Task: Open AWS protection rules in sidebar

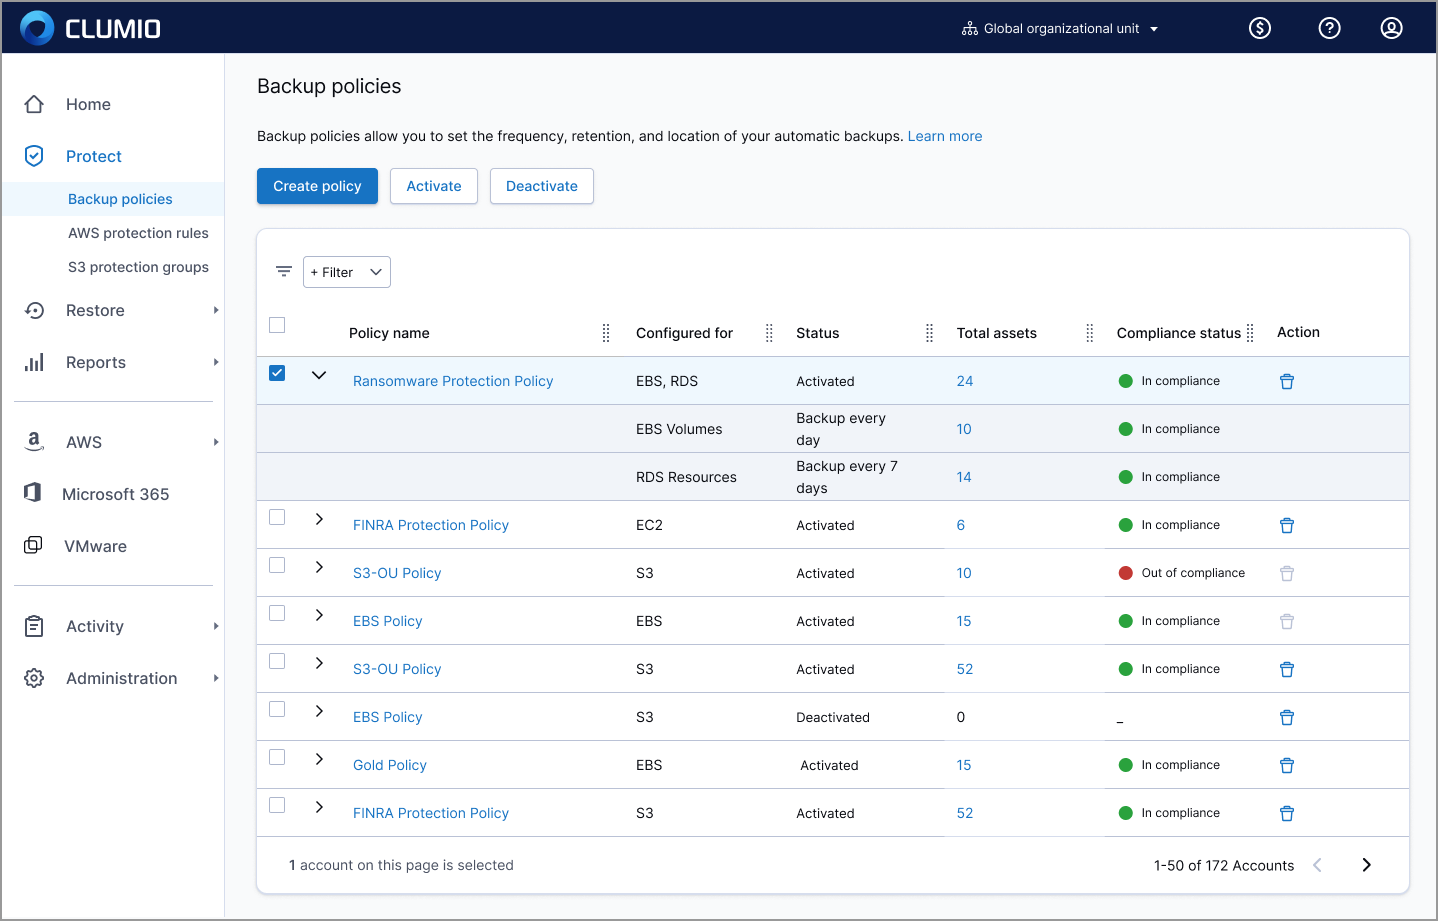Action: 138,233
